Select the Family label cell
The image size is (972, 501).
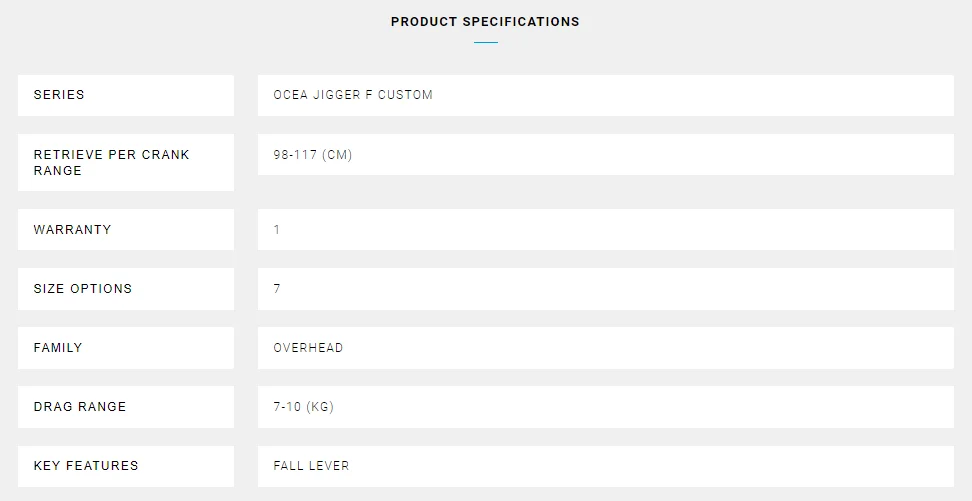[126, 348]
